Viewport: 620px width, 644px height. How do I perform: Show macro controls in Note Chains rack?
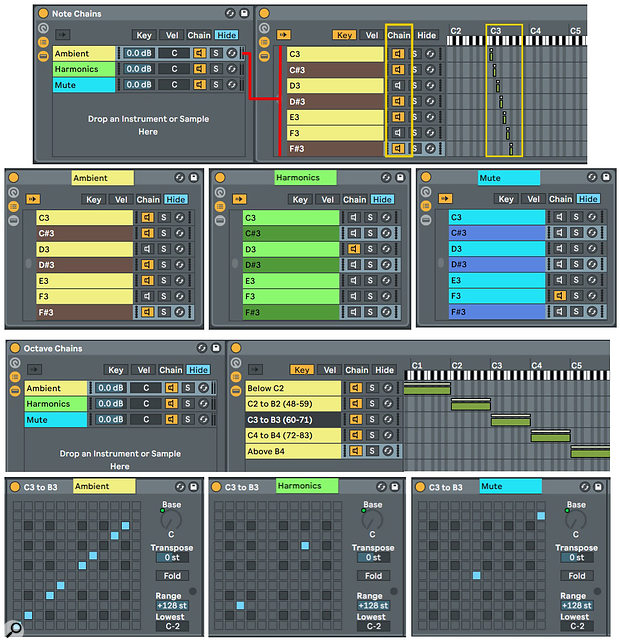click(43, 28)
